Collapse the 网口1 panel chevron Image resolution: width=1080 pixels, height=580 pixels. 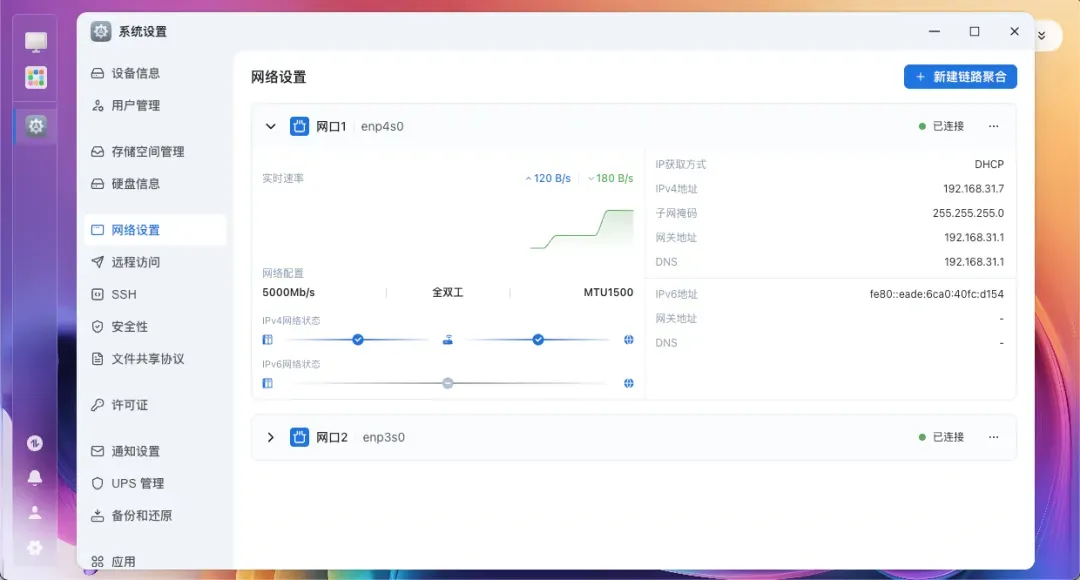coord(270,126)
